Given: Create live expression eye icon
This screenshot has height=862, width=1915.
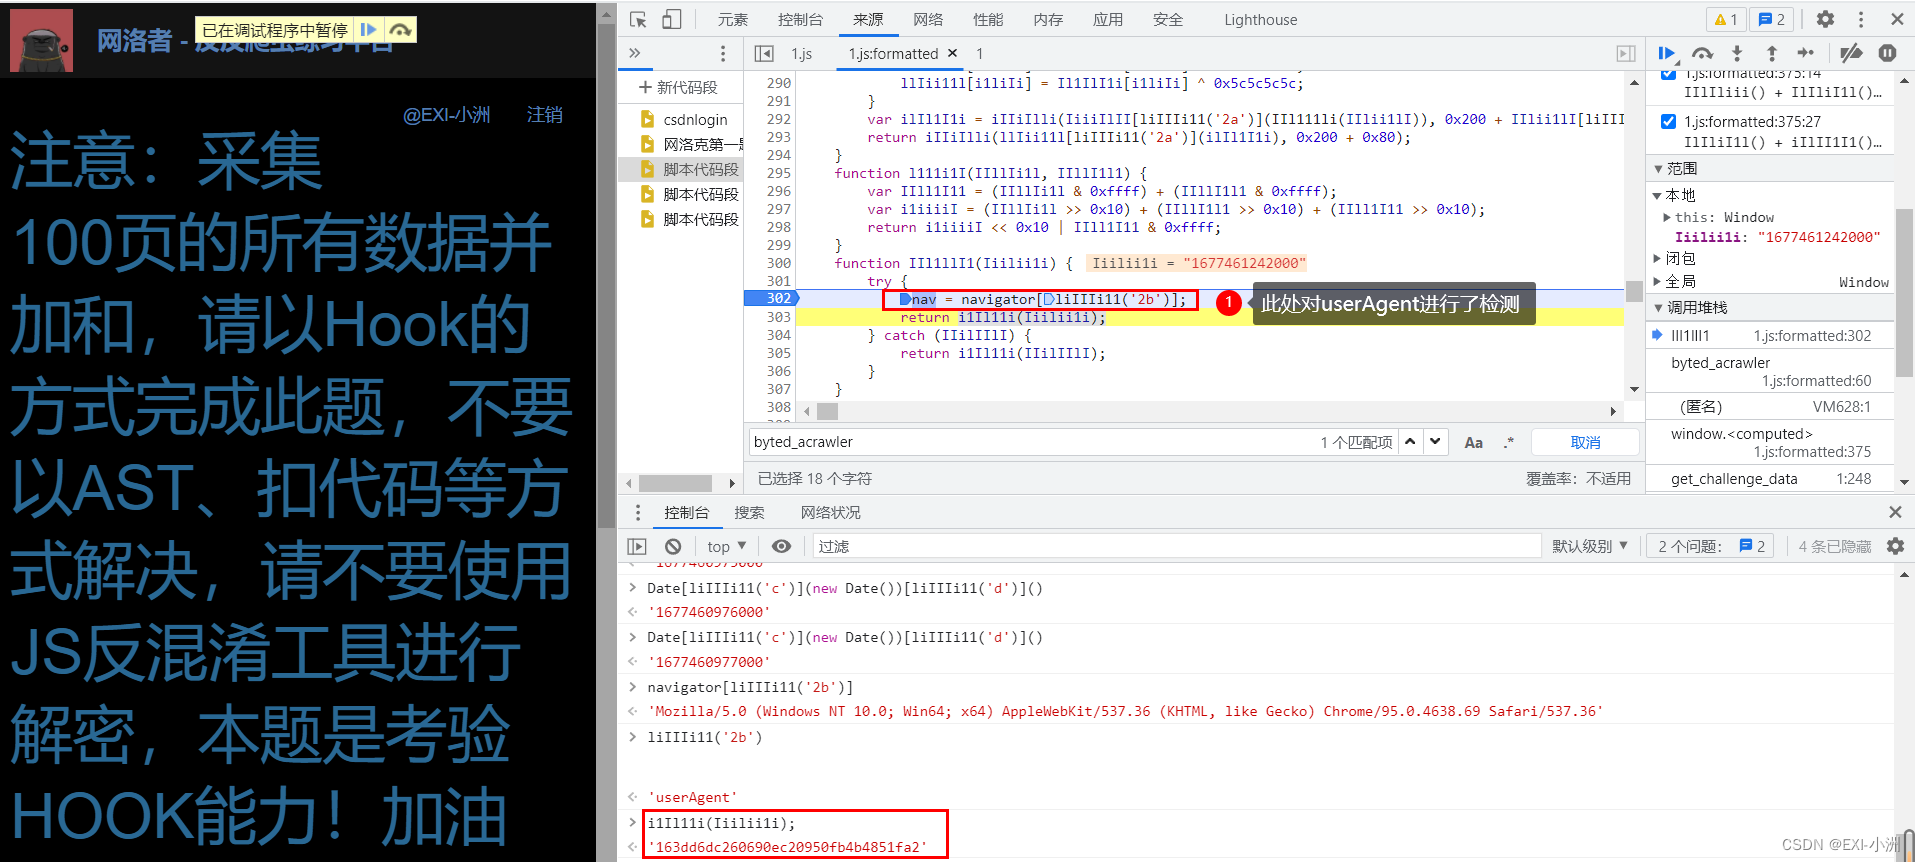Looking at the screenshot, I should 782,546.
